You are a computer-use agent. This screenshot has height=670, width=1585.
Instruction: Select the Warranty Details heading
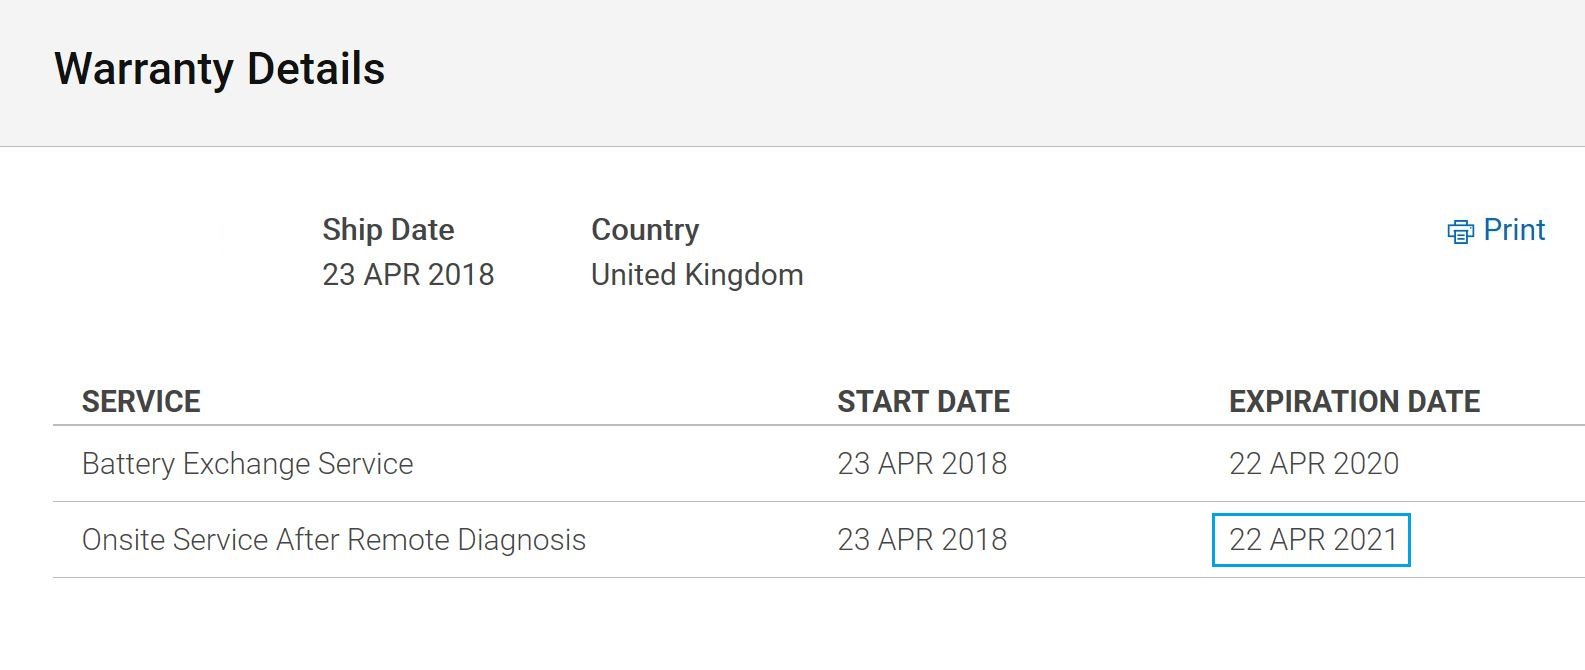(219, 69)
